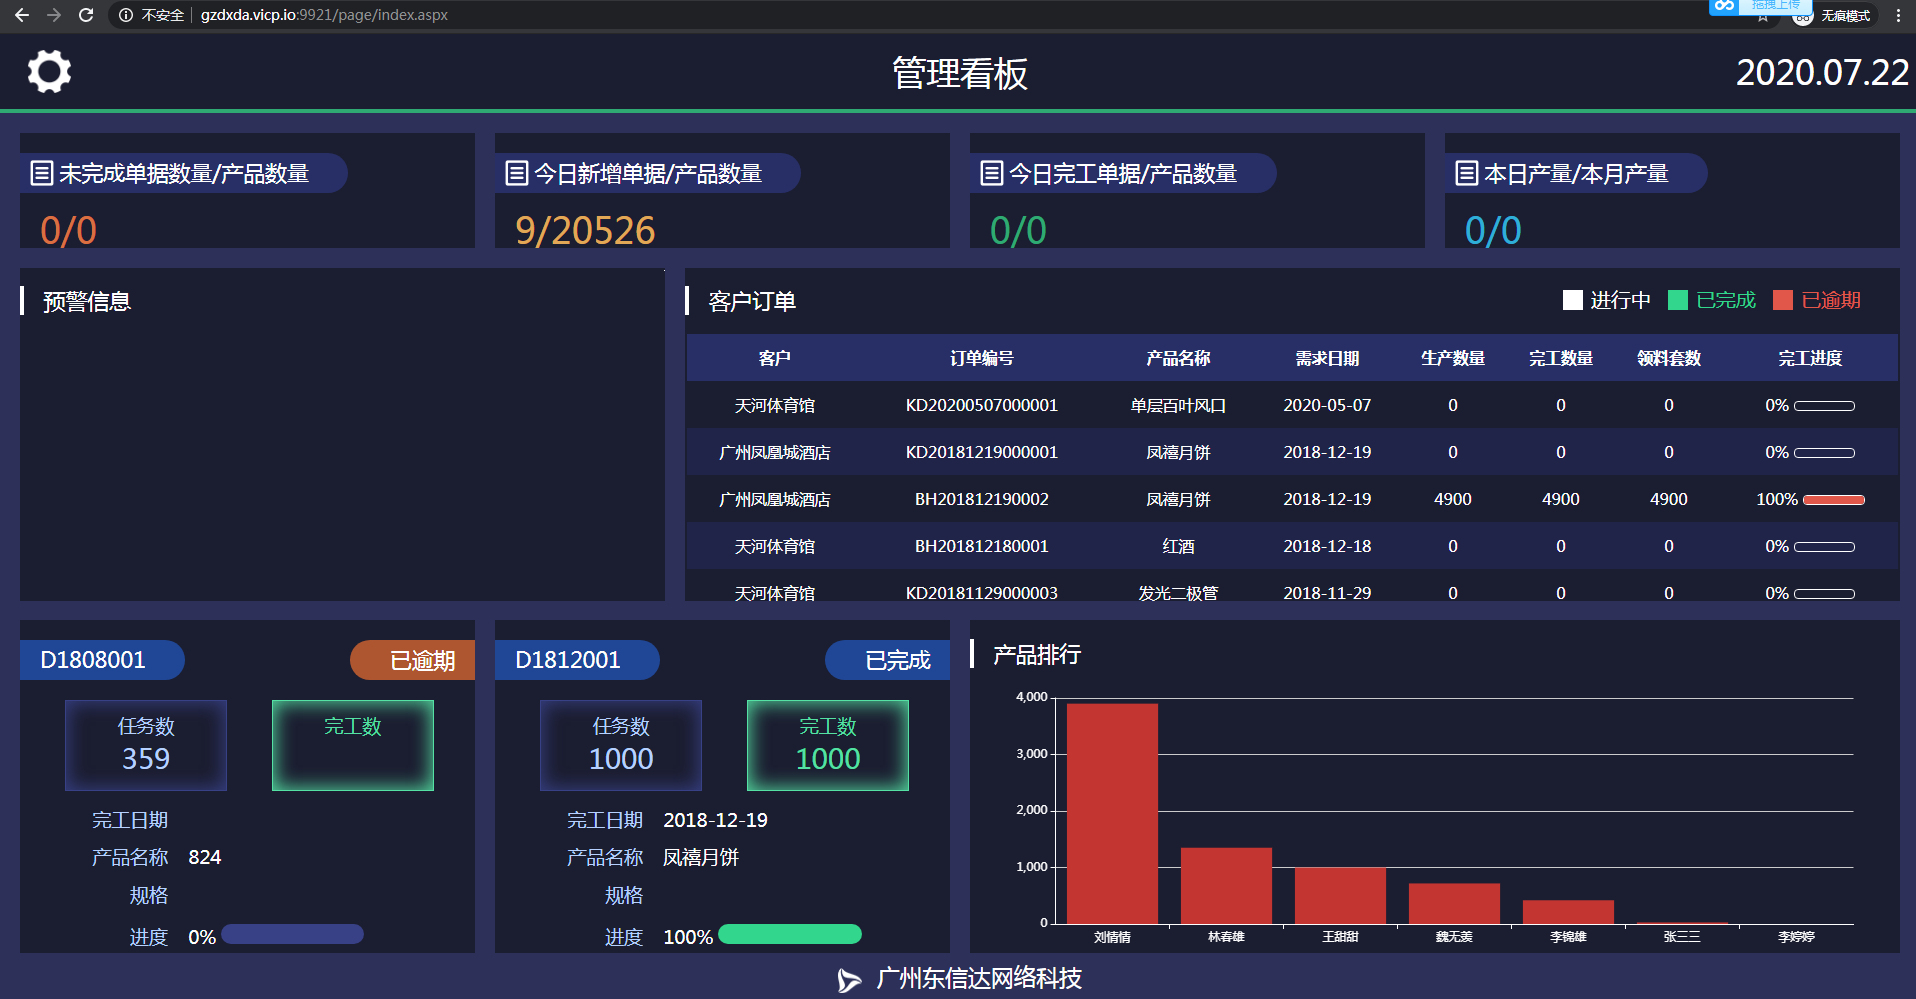This screenshot has height=999, width=1916.
Task: Click the 已逾期 badge on D1808001
Action: [x=420, y=660]
